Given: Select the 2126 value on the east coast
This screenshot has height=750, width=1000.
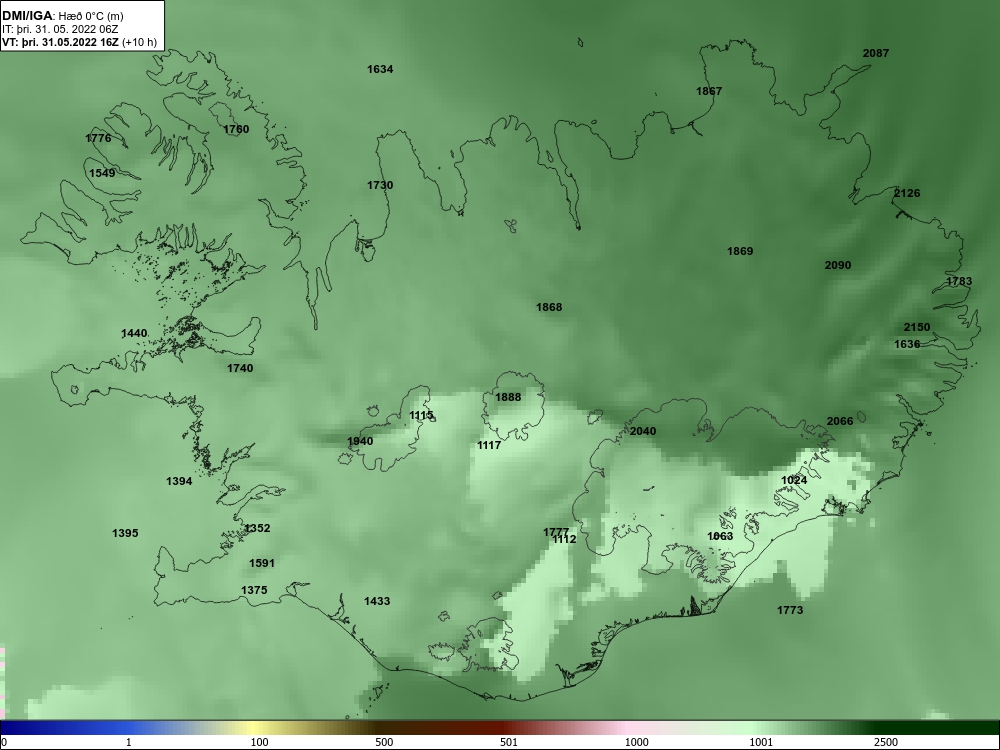Looking at the screenshot, I should point(907,193).
